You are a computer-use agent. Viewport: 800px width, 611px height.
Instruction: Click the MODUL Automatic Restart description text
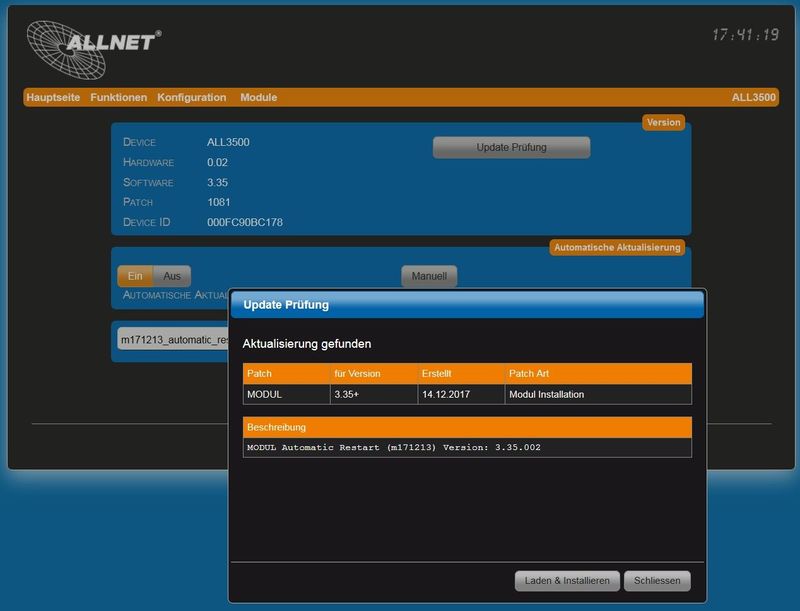(394, 447)
